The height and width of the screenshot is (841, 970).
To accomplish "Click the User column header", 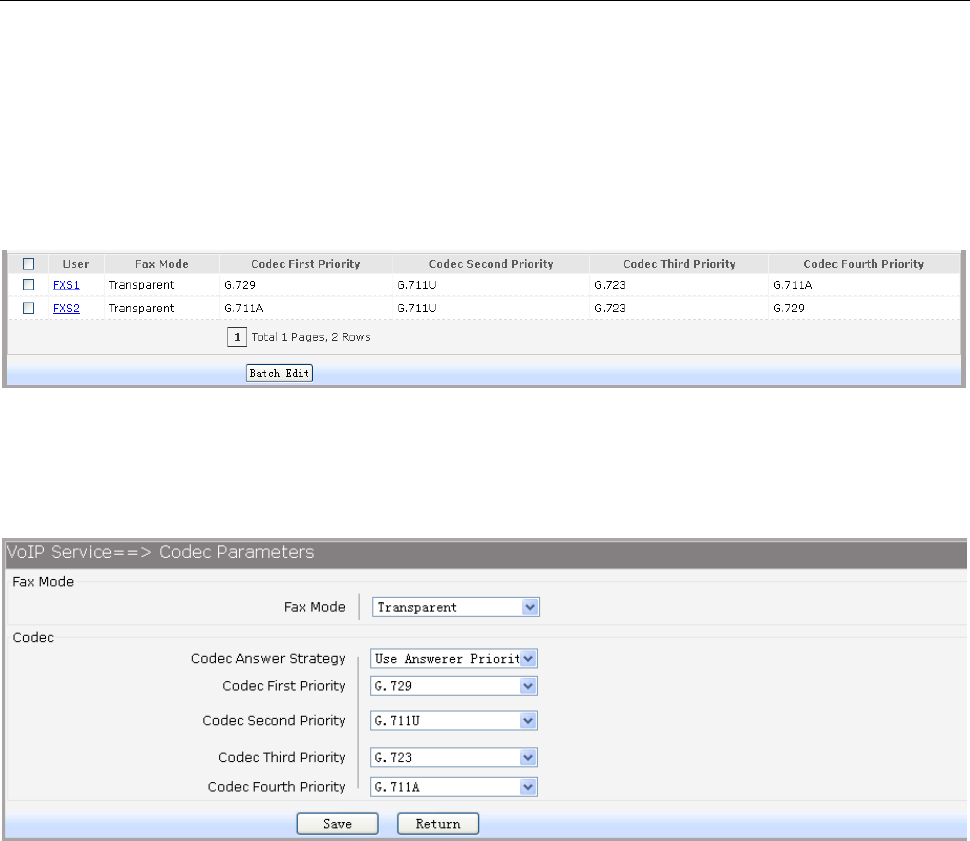I will (75, 264).
